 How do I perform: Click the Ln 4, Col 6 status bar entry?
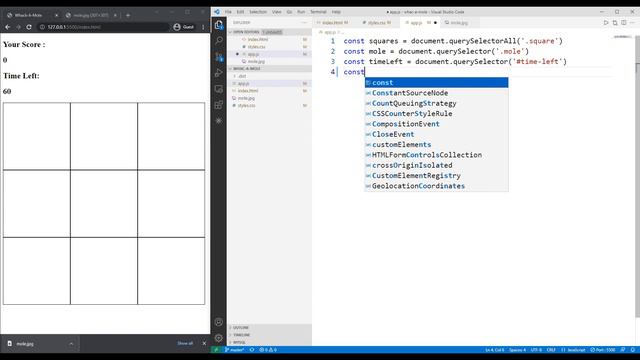[x=495, y=350]
